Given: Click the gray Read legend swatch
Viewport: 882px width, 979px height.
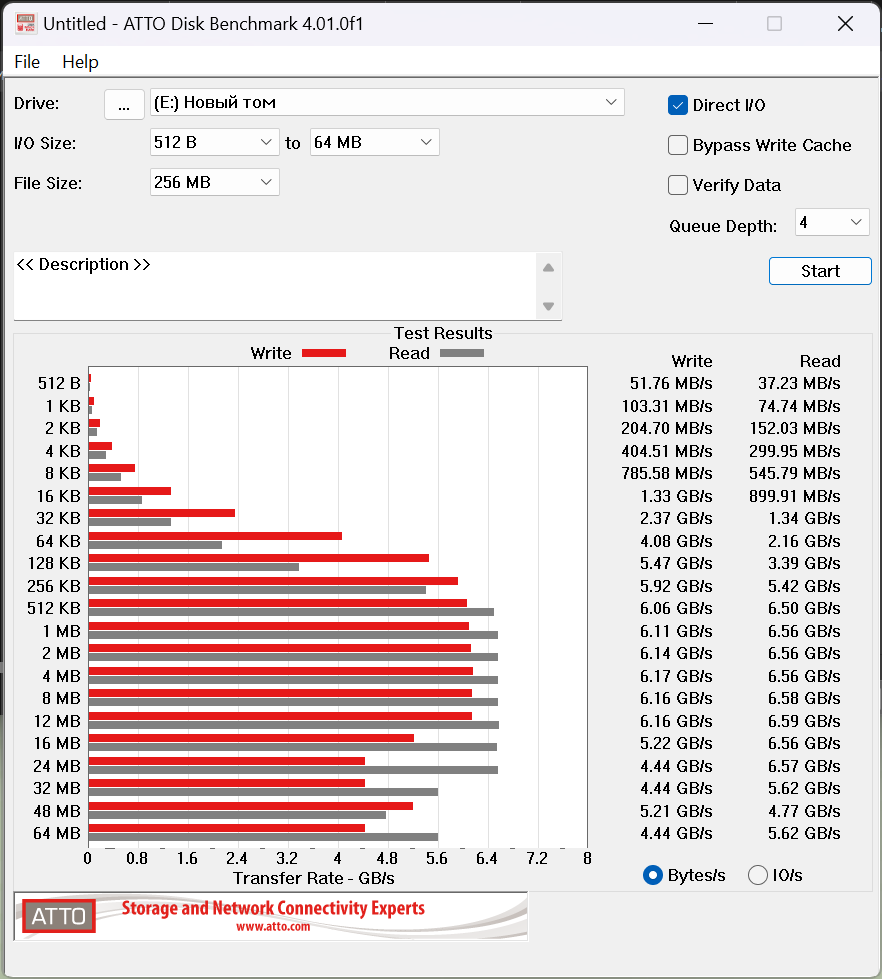Looking at the screenshot, I should [x=462, y=353].
